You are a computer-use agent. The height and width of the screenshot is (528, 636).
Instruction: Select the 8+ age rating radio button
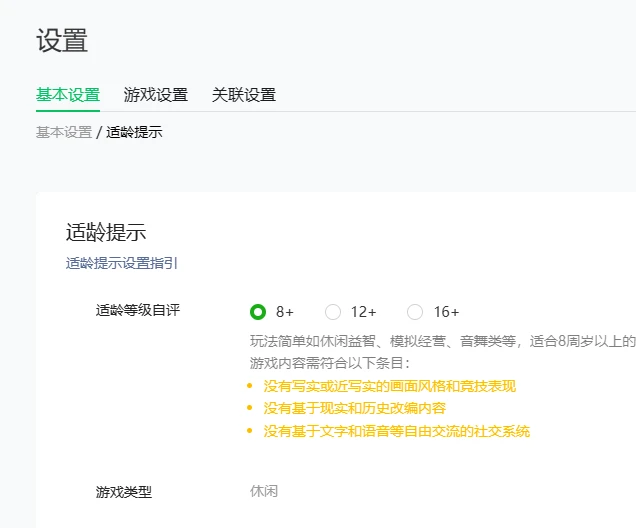(258, 312)
